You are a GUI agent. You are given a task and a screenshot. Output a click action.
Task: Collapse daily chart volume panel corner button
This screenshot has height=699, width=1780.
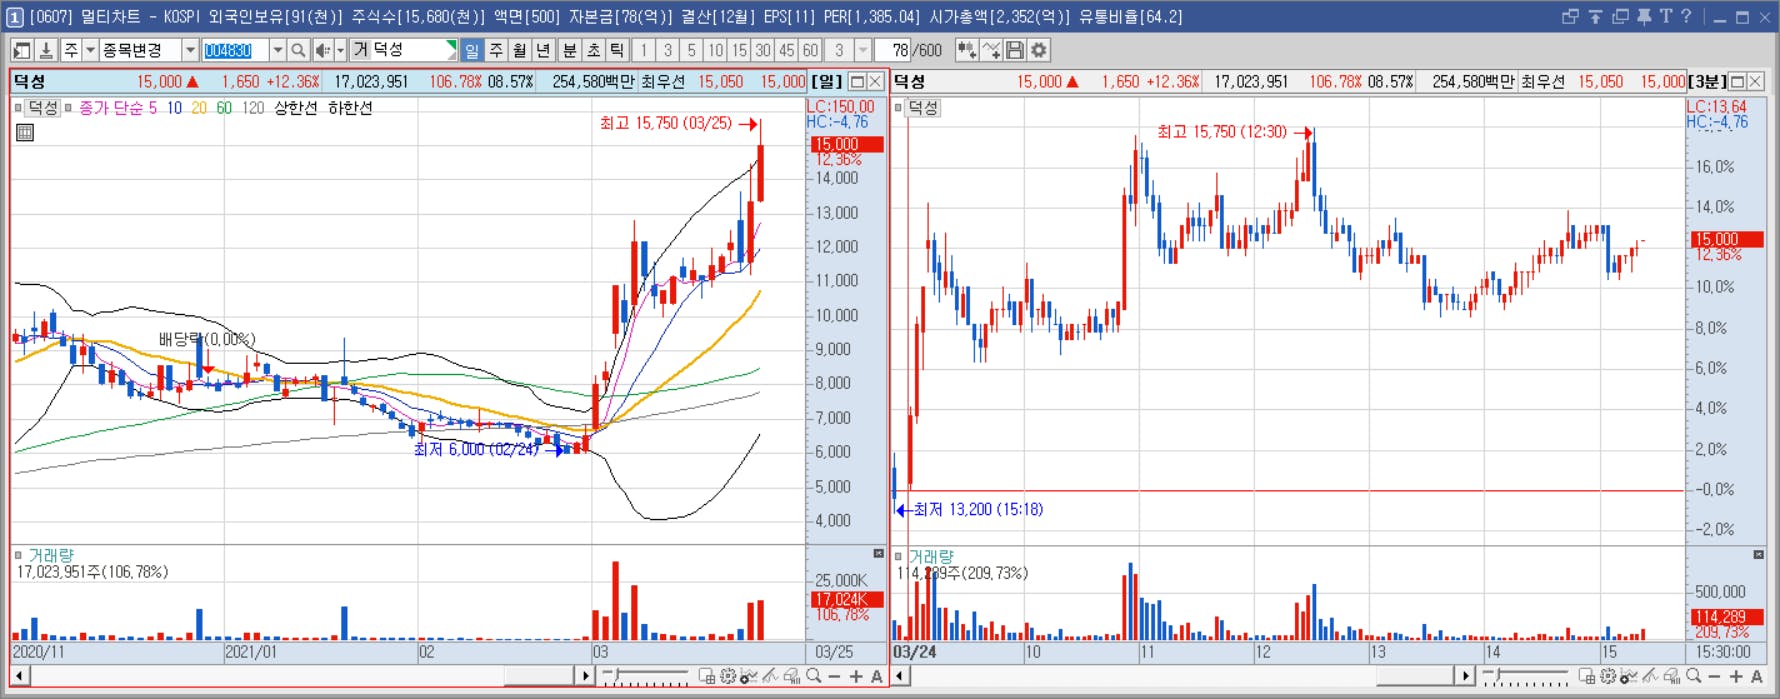coord(879,553)
